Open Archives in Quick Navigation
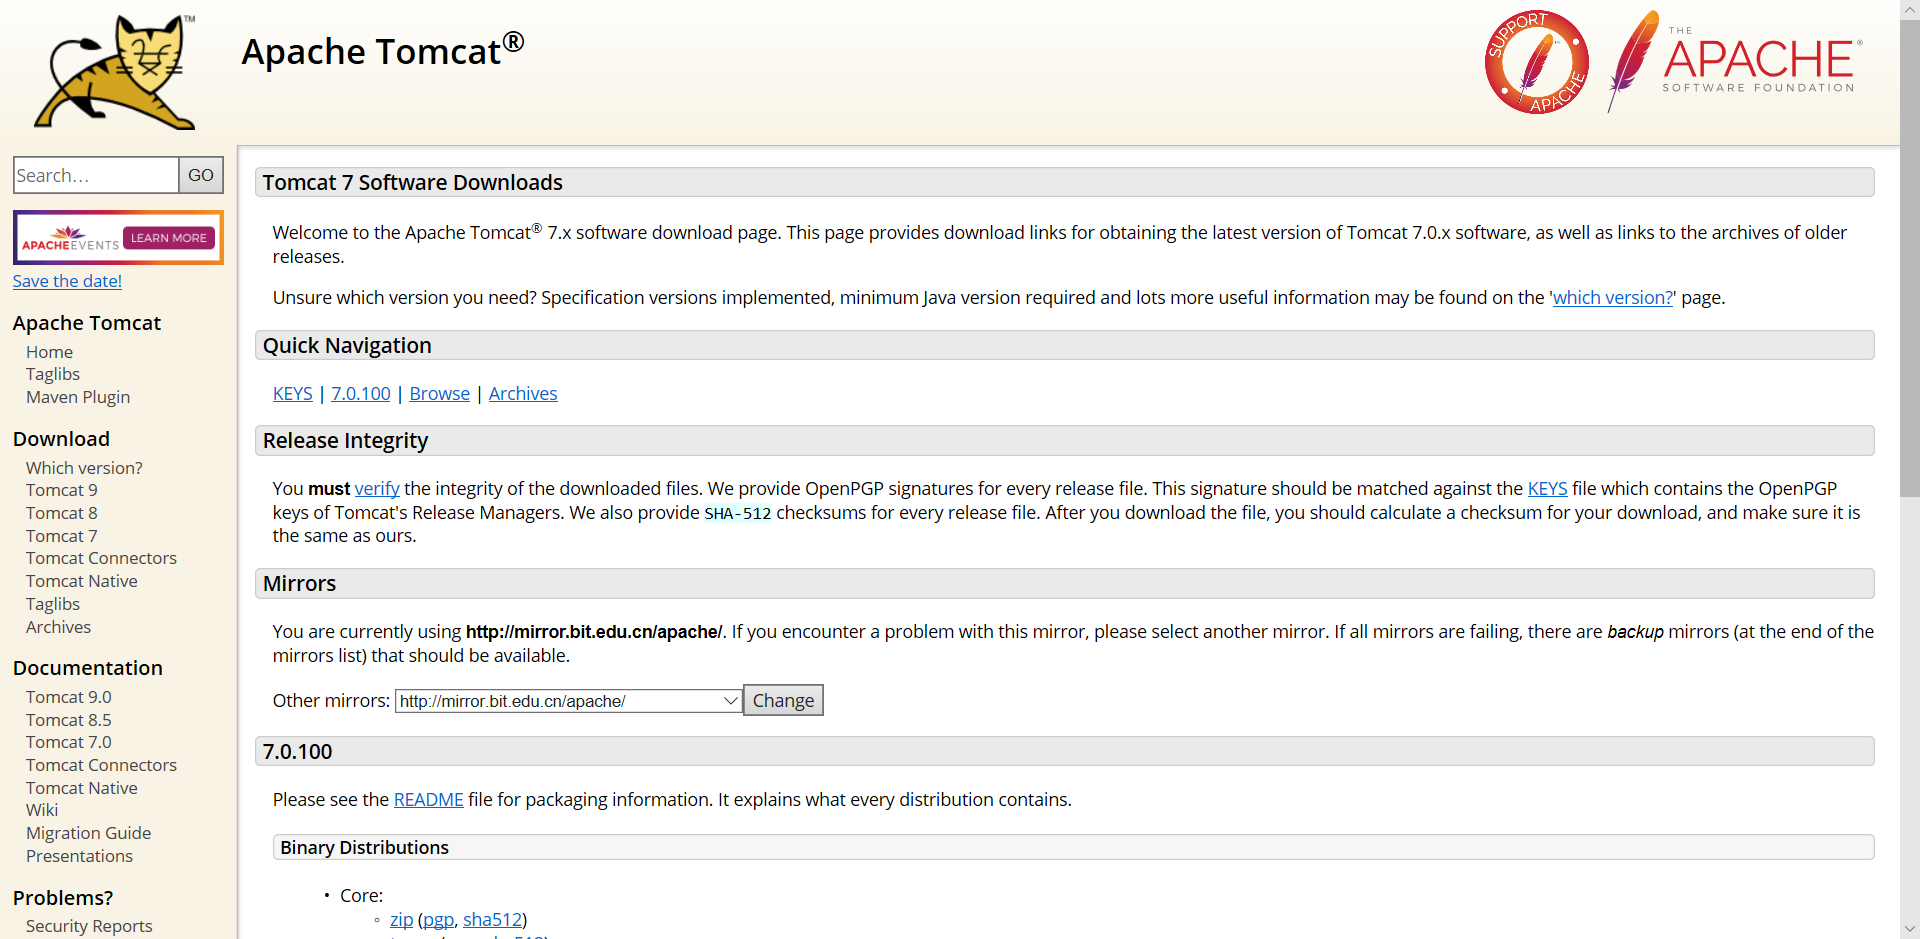 tap(523, 394)
